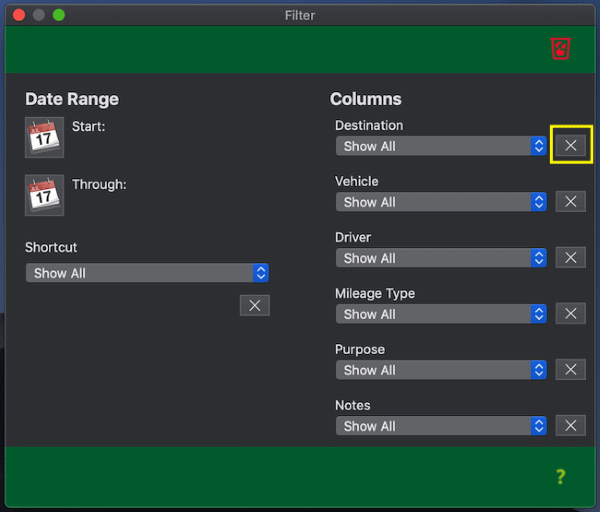The image size is (600, 512).
Task: Click the green zoom window button
Action: [x=59, y=15]
